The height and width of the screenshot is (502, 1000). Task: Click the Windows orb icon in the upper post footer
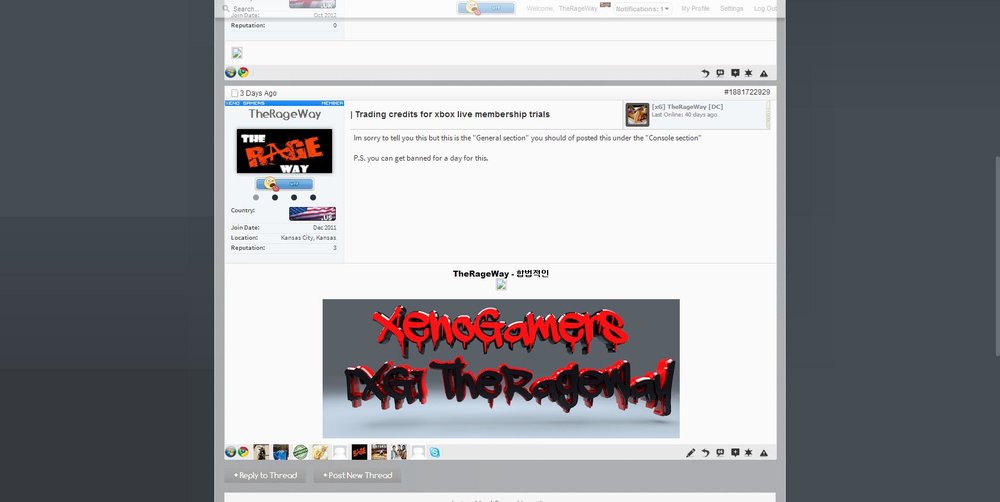tap(230, 72)
